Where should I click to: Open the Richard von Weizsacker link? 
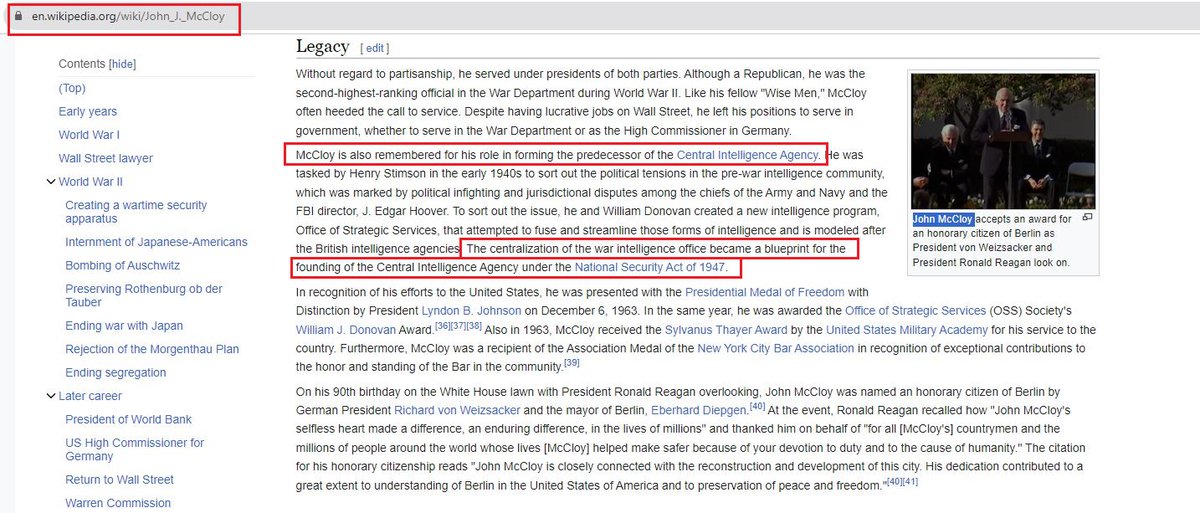point(455,410)
